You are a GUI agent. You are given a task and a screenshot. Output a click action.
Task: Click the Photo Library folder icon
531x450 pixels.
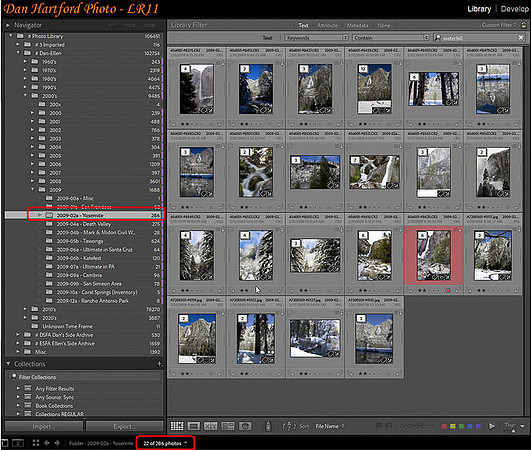[20, 36]
